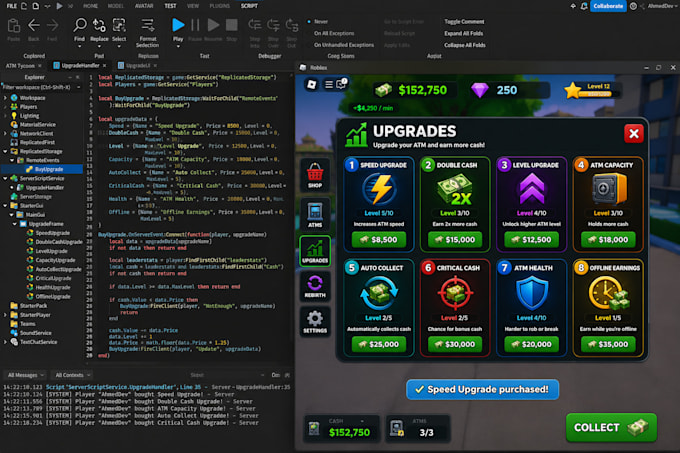Switch to the UpgradeHandler script tab
680x453 pixels.
80,65
